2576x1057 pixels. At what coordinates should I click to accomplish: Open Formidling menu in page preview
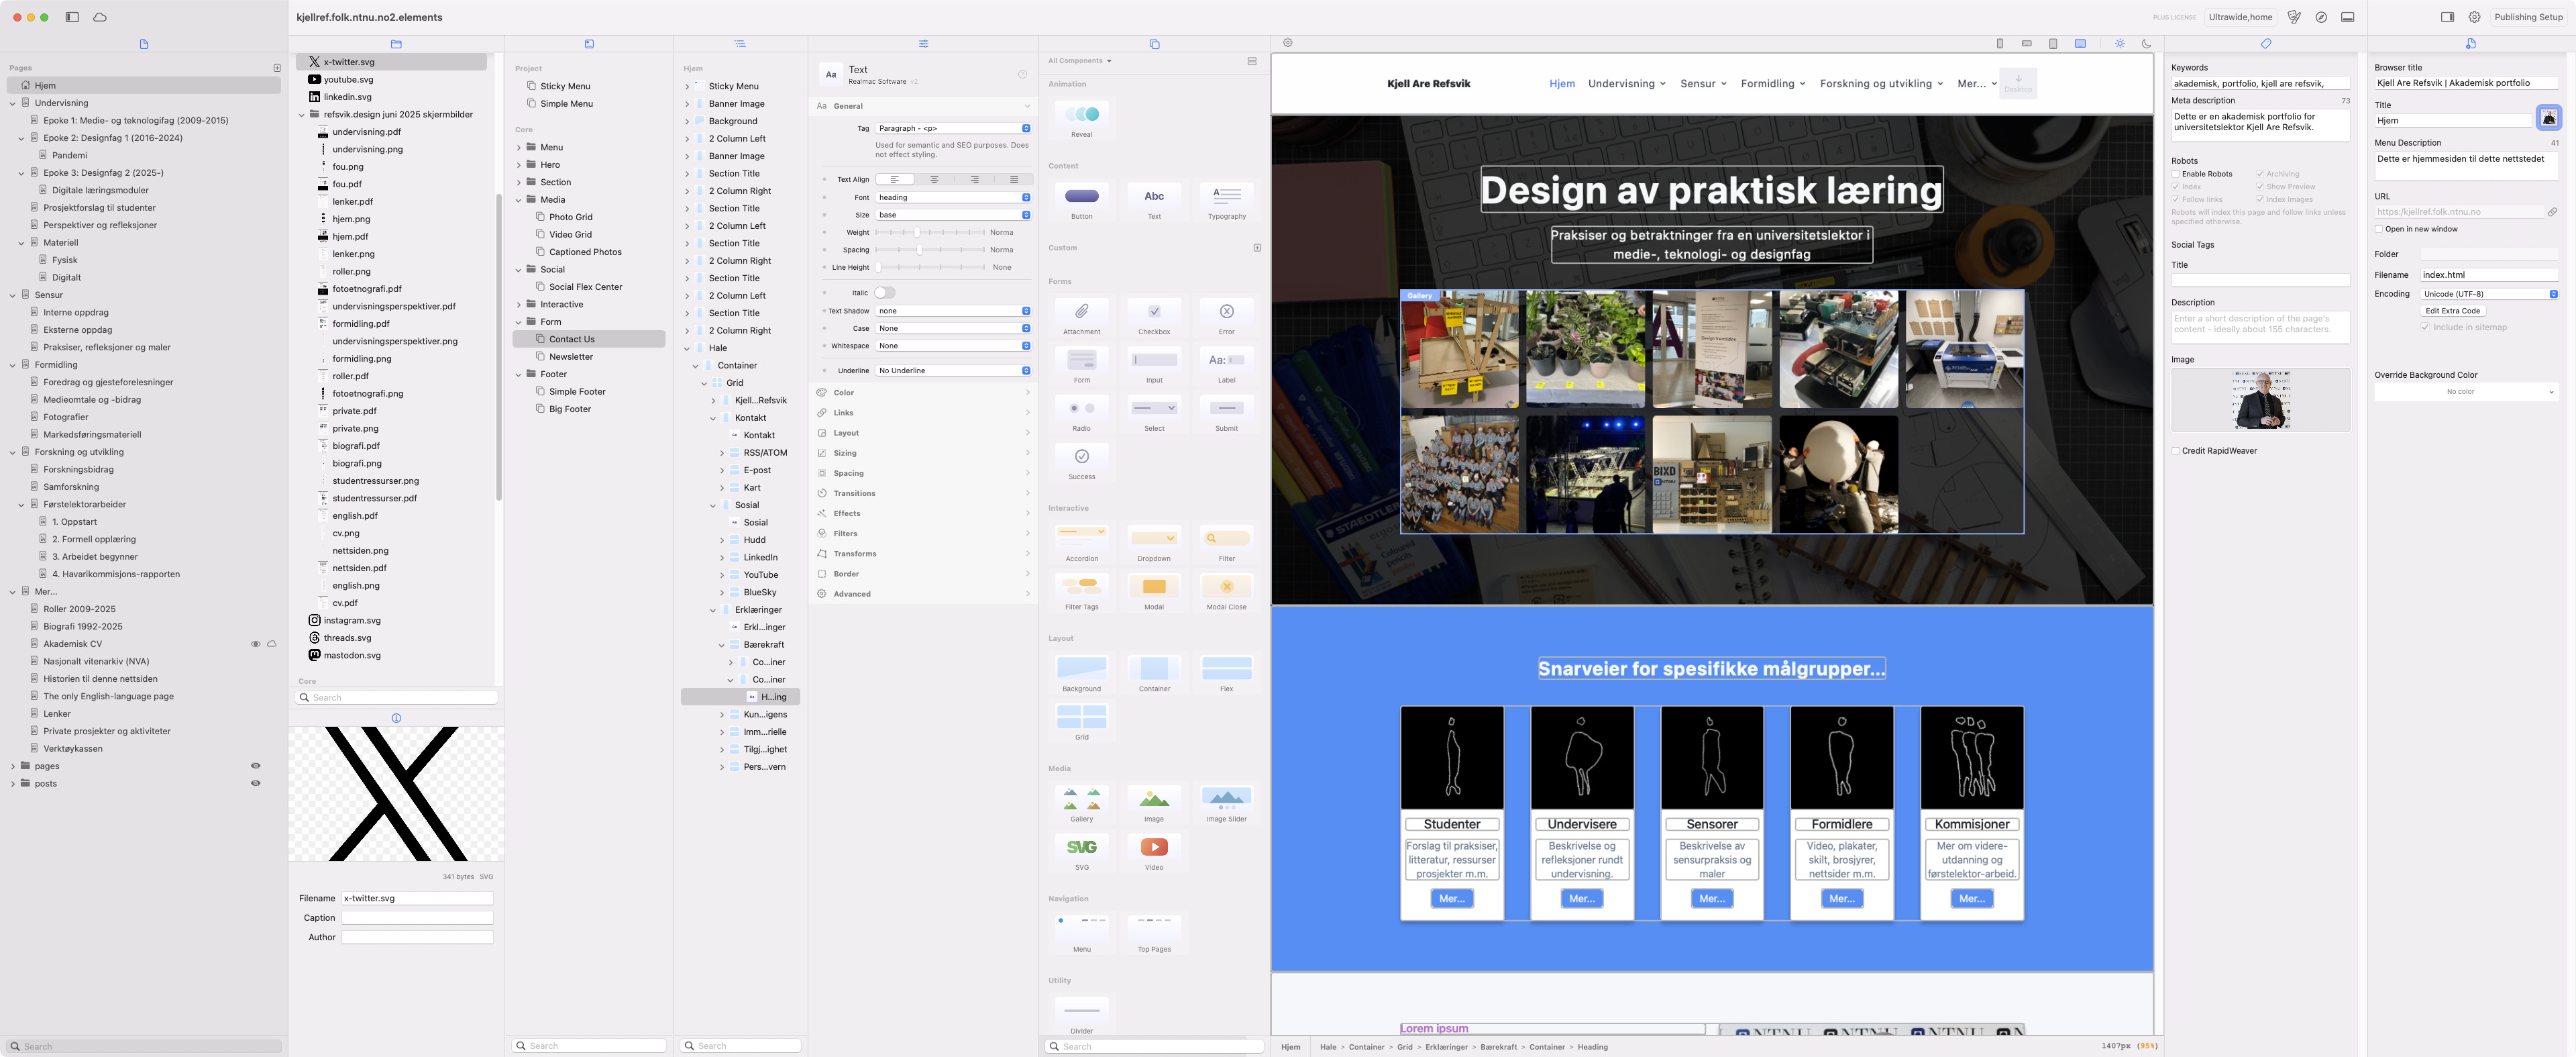(1773, 84)
